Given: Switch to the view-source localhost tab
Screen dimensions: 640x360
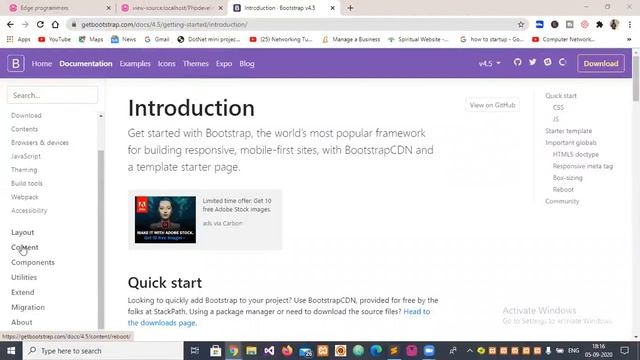Looking at the screenshot, I should pyautogui.click(x=172, y=8).
